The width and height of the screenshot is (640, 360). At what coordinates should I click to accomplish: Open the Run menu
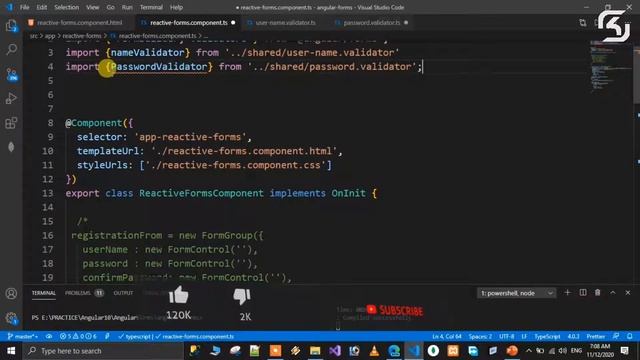tap(127, 7)
